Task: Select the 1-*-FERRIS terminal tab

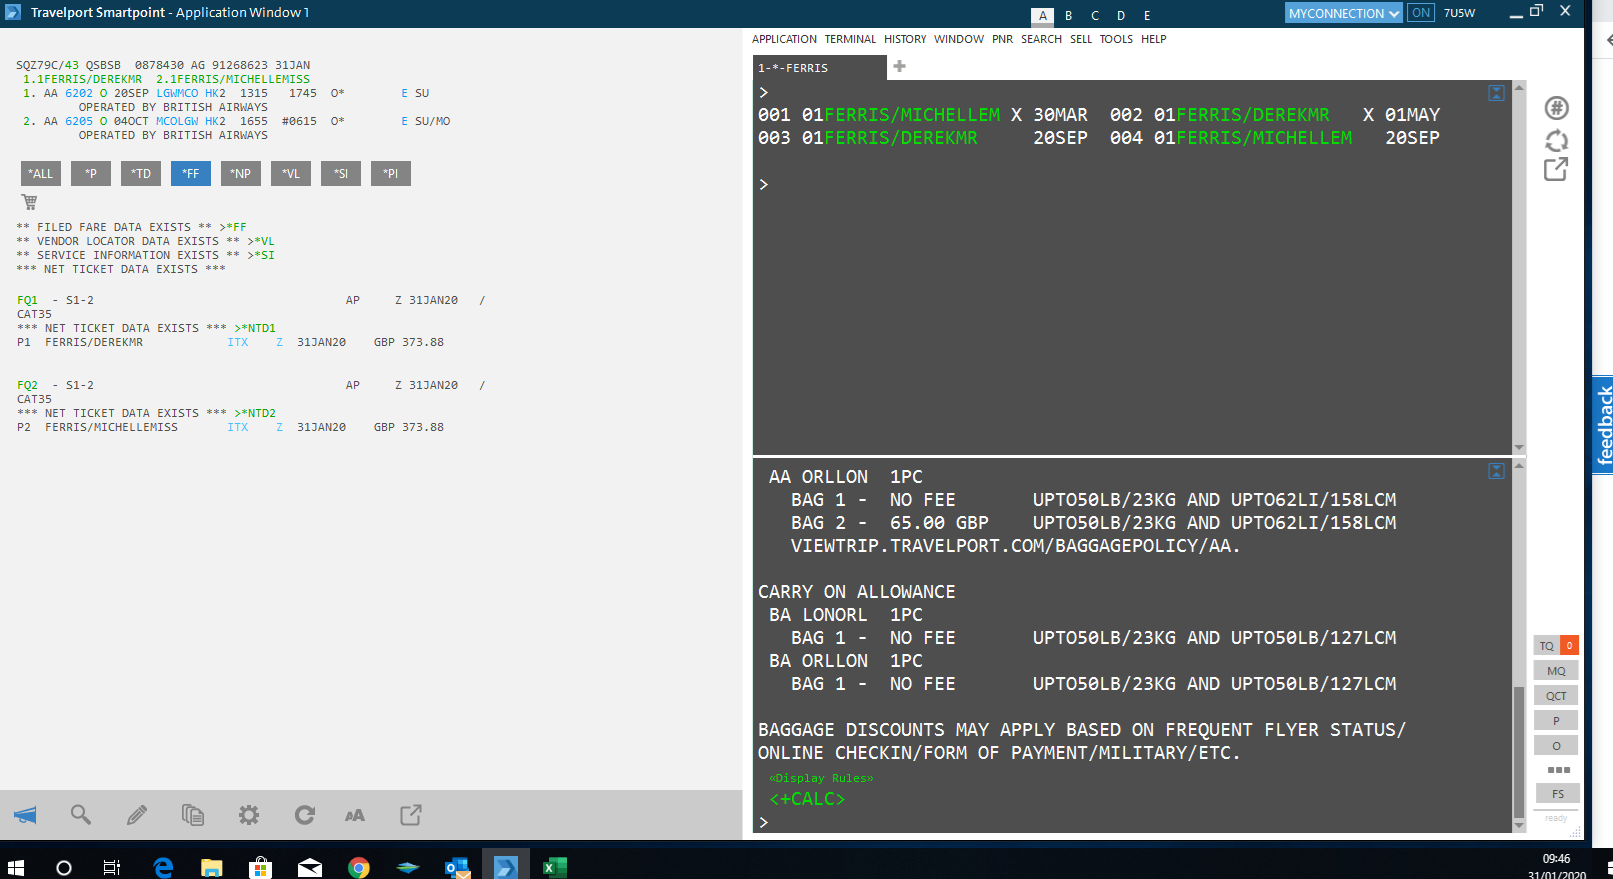Action: point(819,68)
